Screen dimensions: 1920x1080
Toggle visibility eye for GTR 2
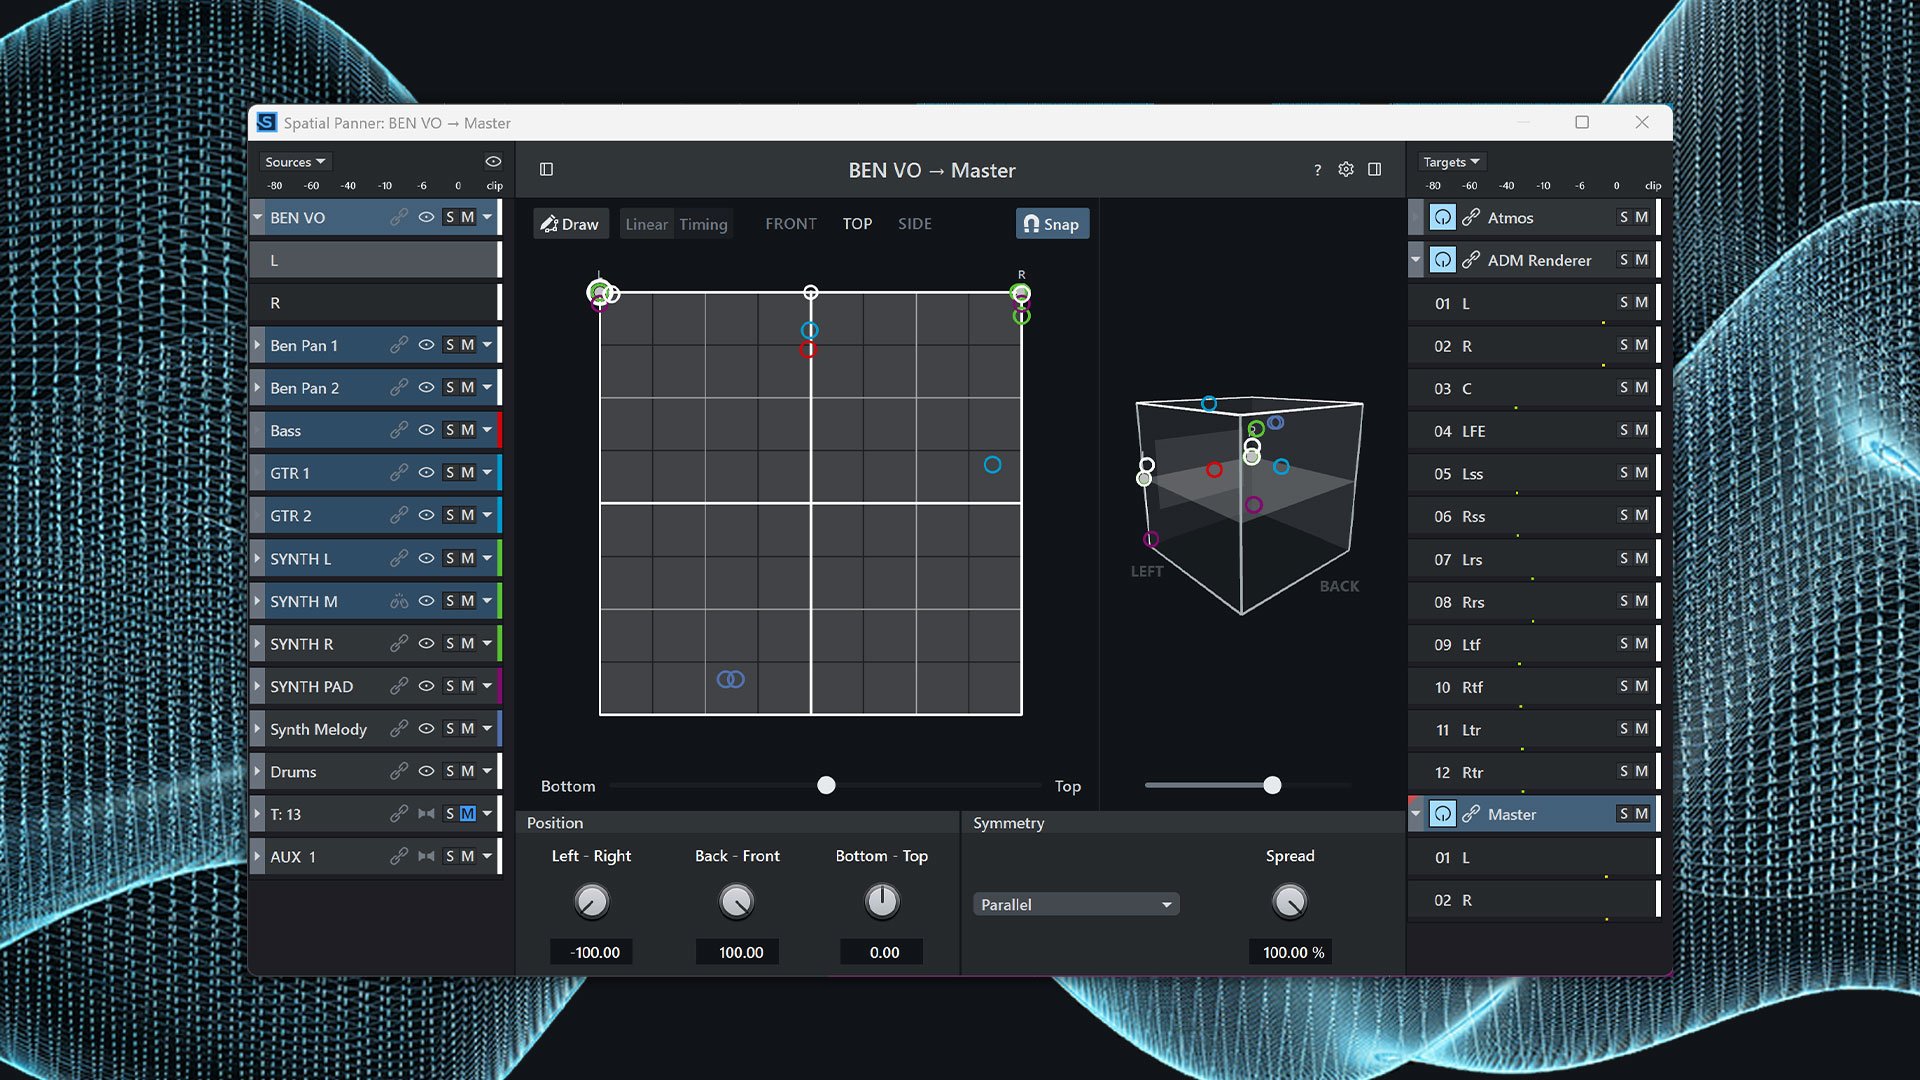pos(426,515)
